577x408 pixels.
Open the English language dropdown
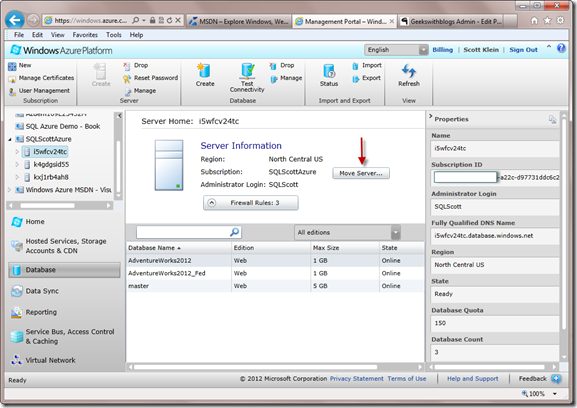click(396, 50)
